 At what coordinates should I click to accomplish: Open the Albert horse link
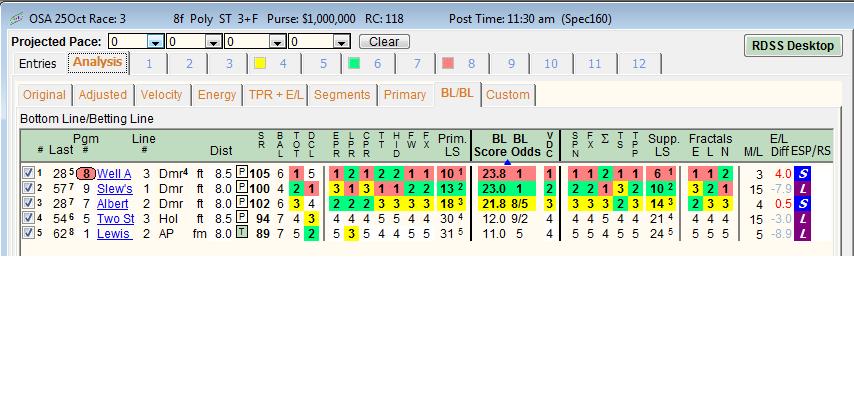click(112, 204)
